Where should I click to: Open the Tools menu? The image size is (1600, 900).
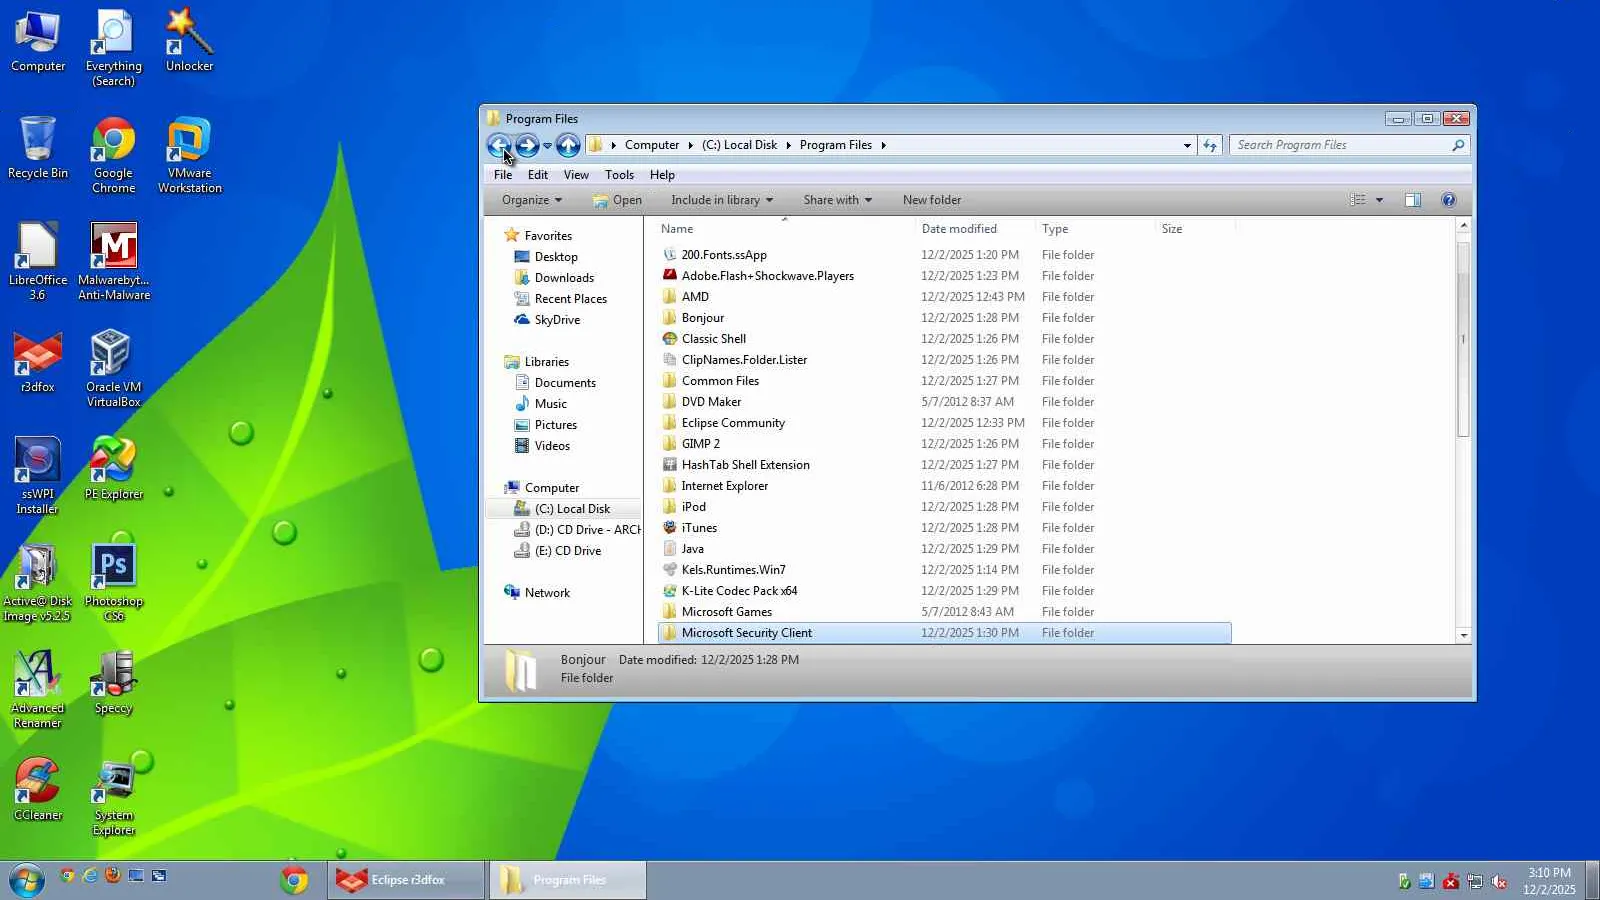619,175
